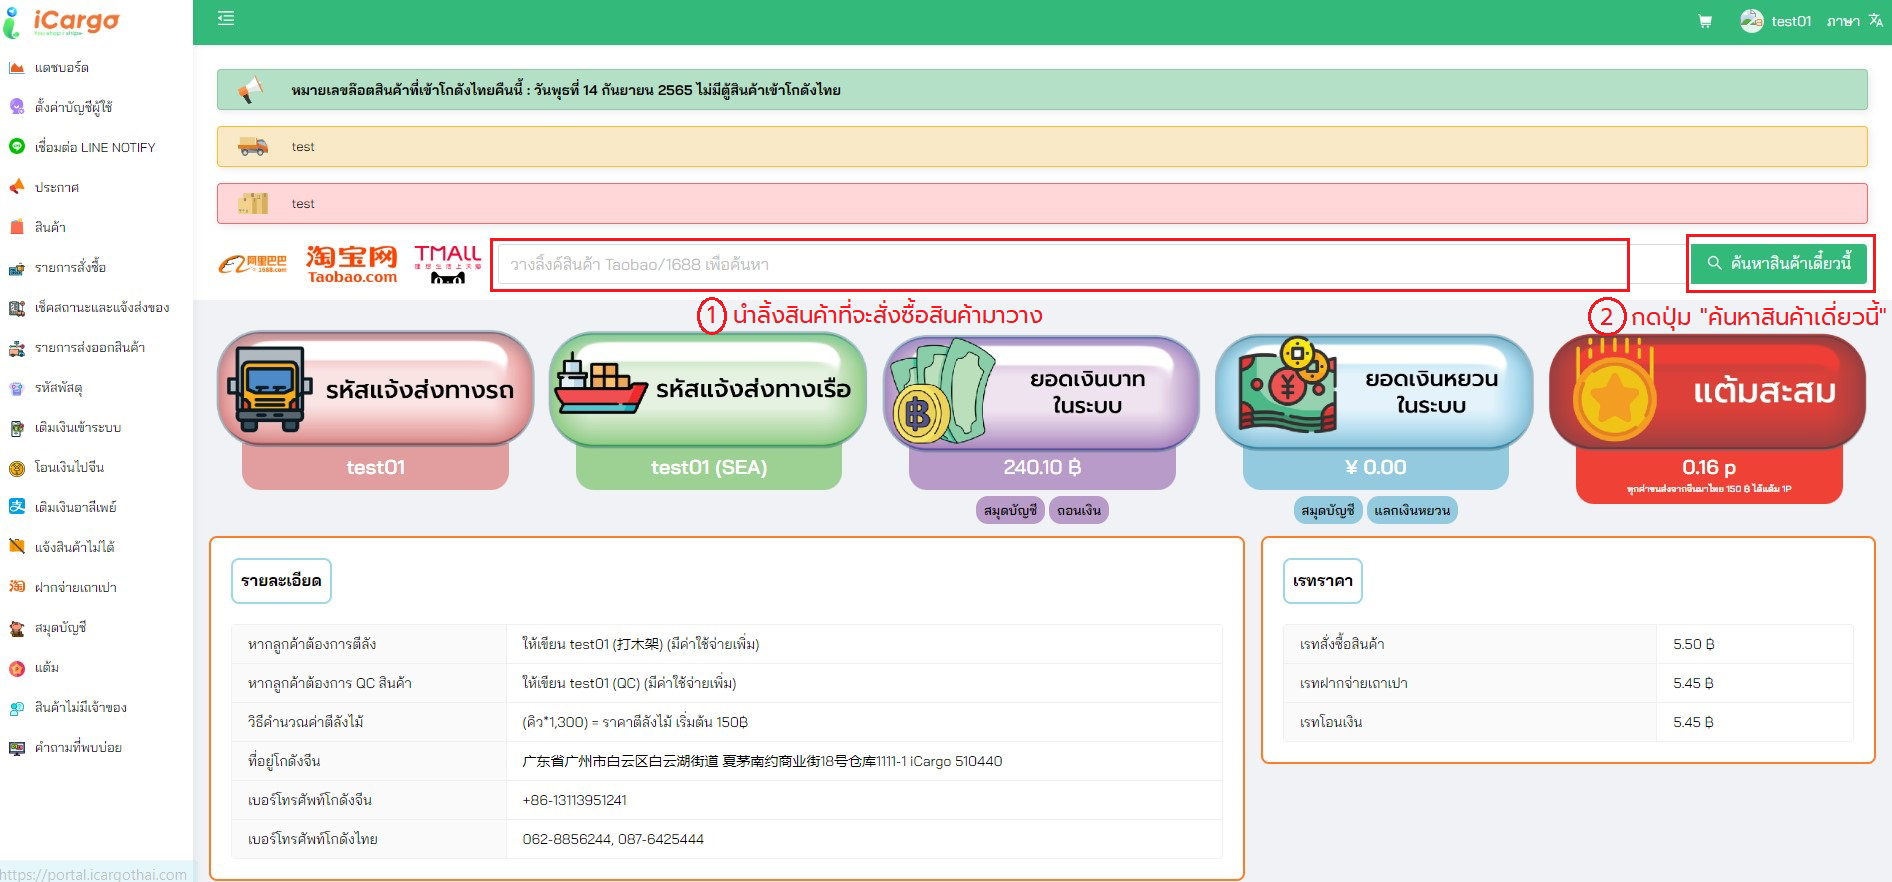Open ยอดเงินหยวนในระบบ balance card
This screenshot has height=882, width=1892.
point(1374,392)
